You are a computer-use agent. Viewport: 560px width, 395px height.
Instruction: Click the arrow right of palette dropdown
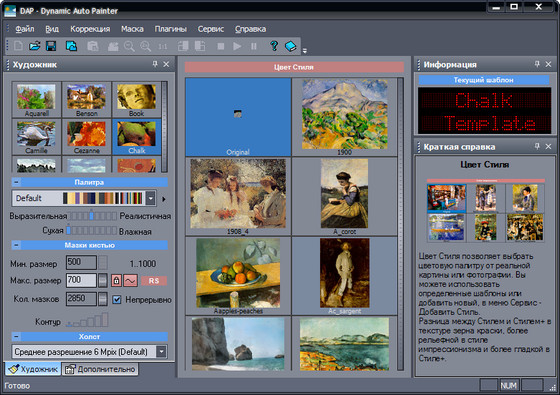[164, 199]
